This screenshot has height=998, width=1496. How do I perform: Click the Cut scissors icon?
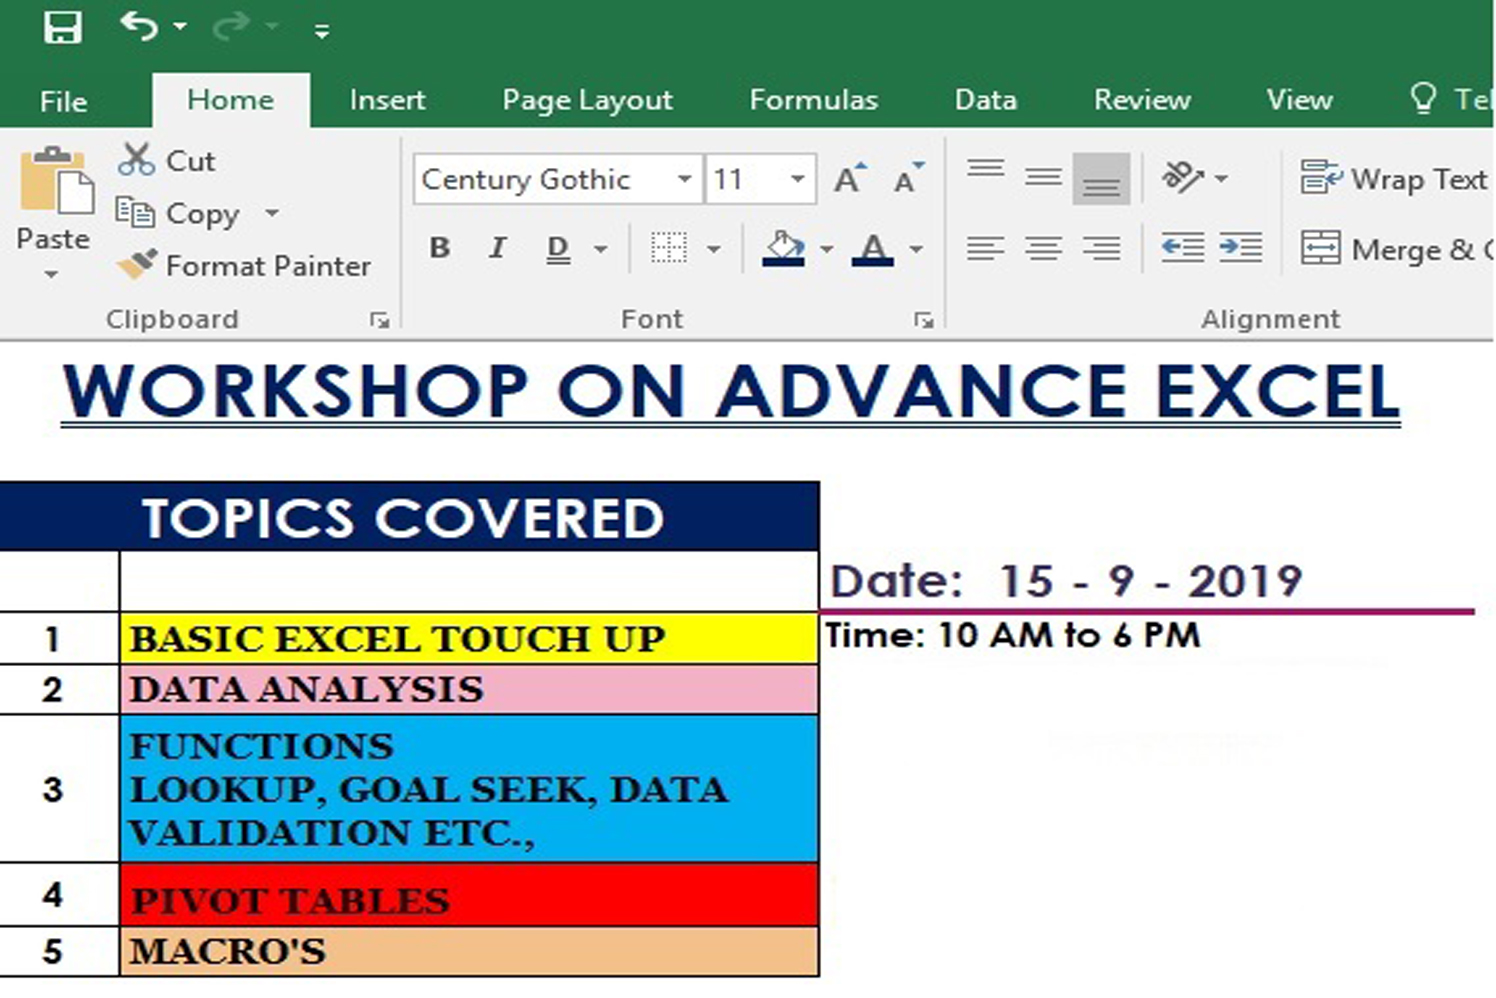(136, 160)
